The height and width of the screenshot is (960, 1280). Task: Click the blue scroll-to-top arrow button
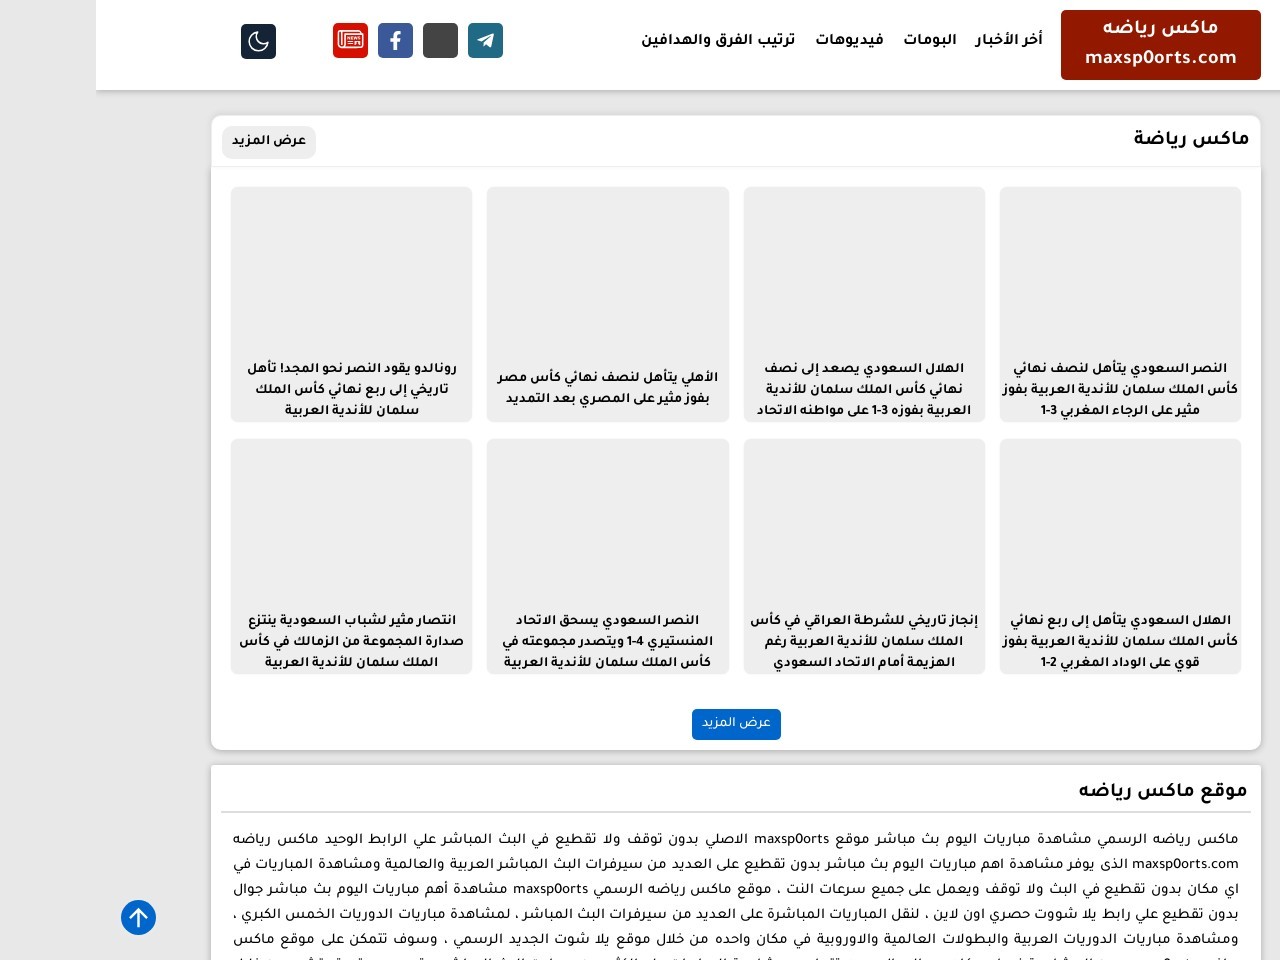point(139,917)
